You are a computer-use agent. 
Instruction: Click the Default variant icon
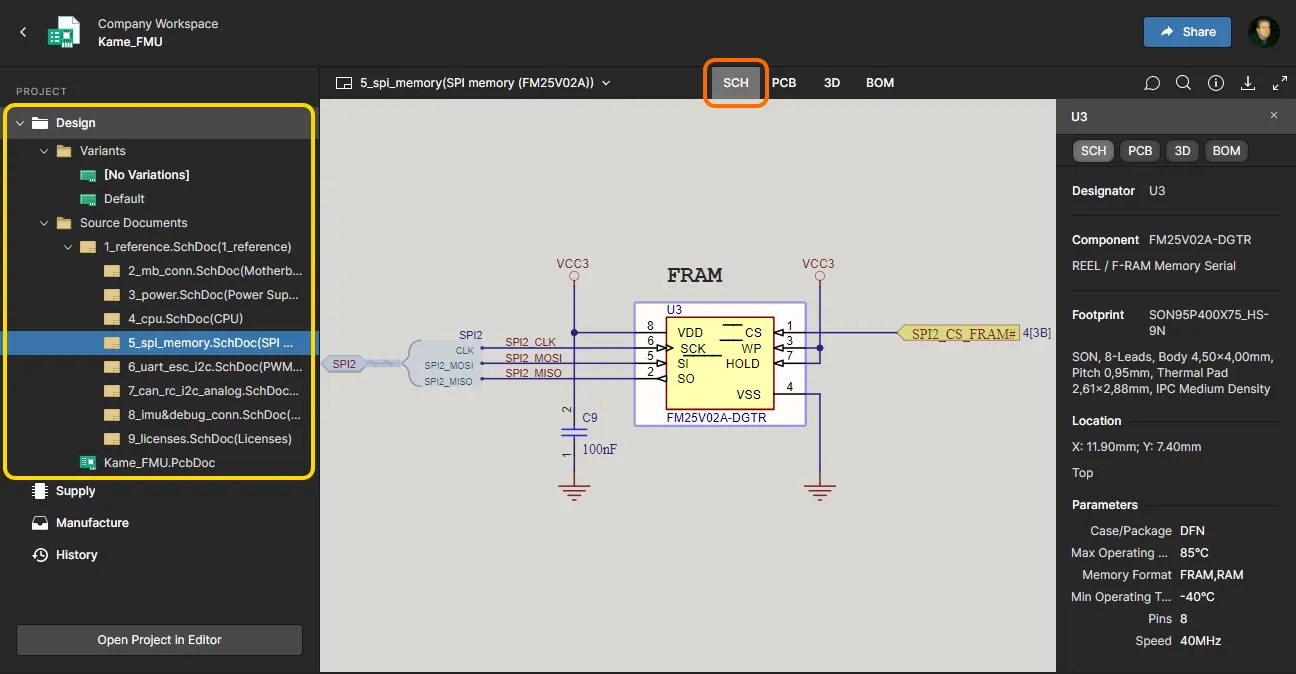(x=88, y=199)
